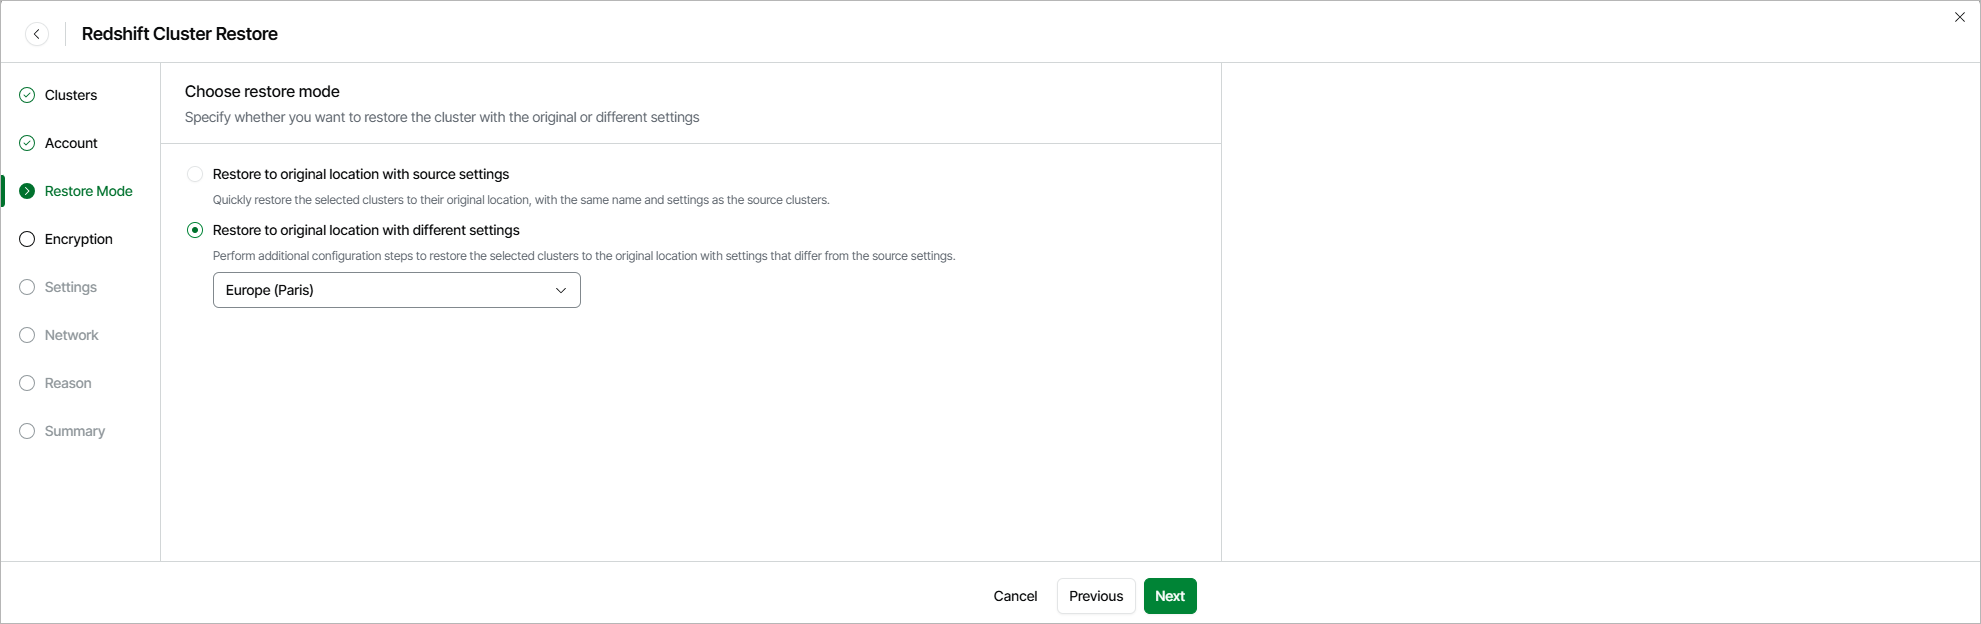Open the Europe (Paris) region dropdown
This screenshot has width=1981, height=624.
tap(396, 290)
